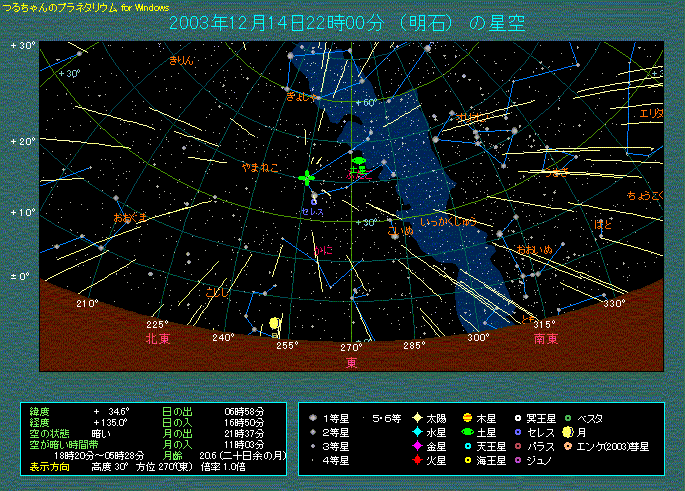Screen dimensions: 685x491
Task: Click the いっかくじゅう constellation label
Action: click(x=446, y=219)
